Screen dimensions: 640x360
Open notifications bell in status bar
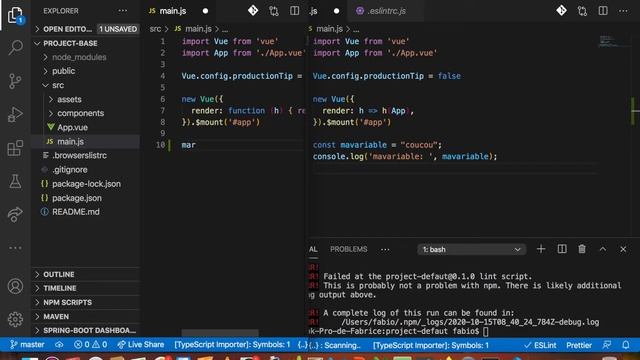click(626, 345)
